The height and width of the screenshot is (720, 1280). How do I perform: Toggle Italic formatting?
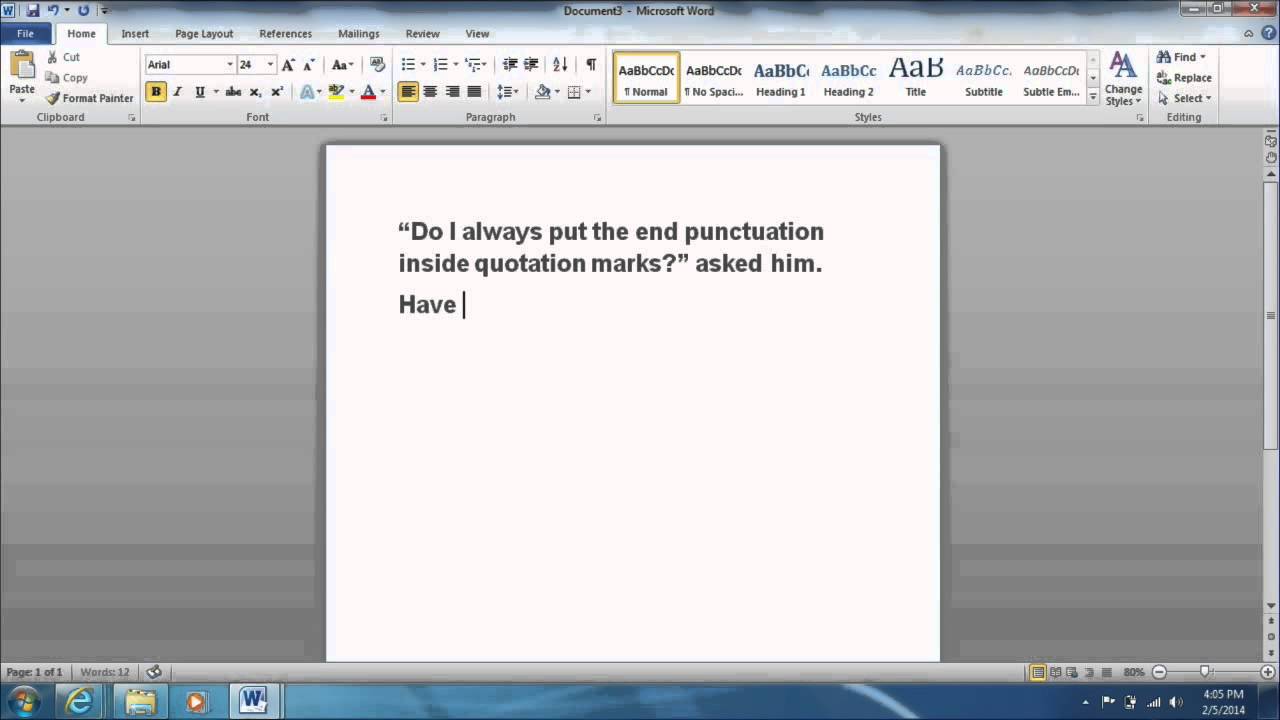point(178,92)
